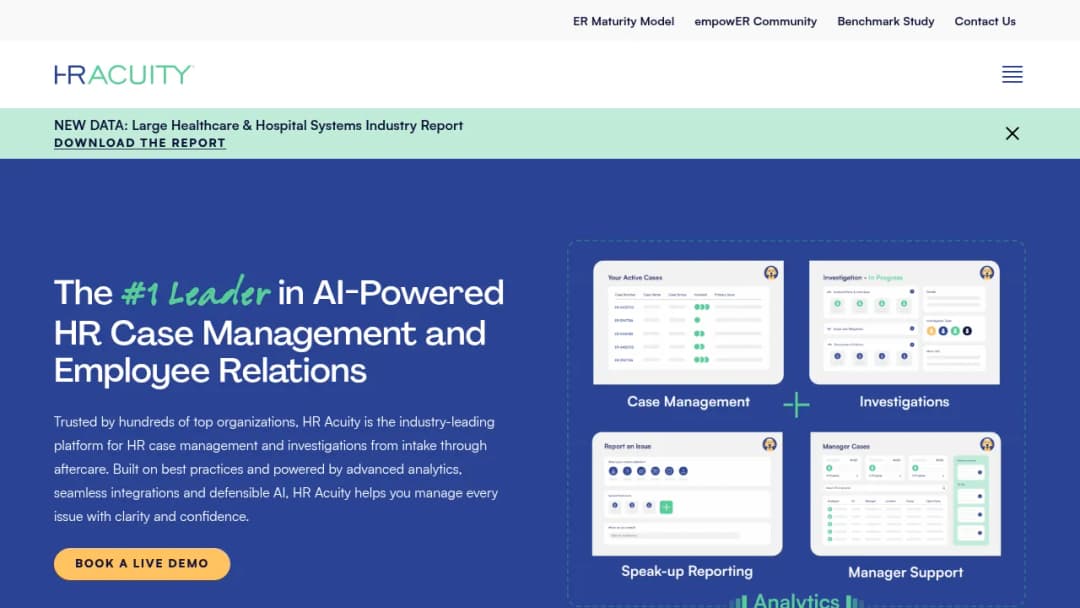Click the green plus icon between cards
Viewport: 1080px width, 608px height.
796,405
